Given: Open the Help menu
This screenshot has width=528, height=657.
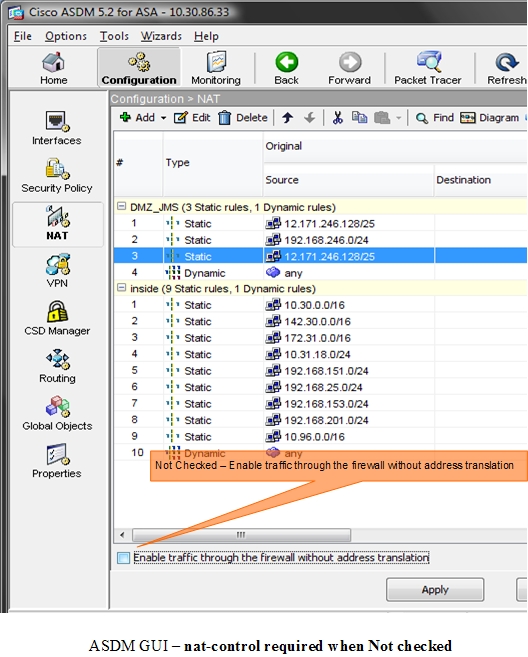Looking at the screenshot, I should point(206,36).
